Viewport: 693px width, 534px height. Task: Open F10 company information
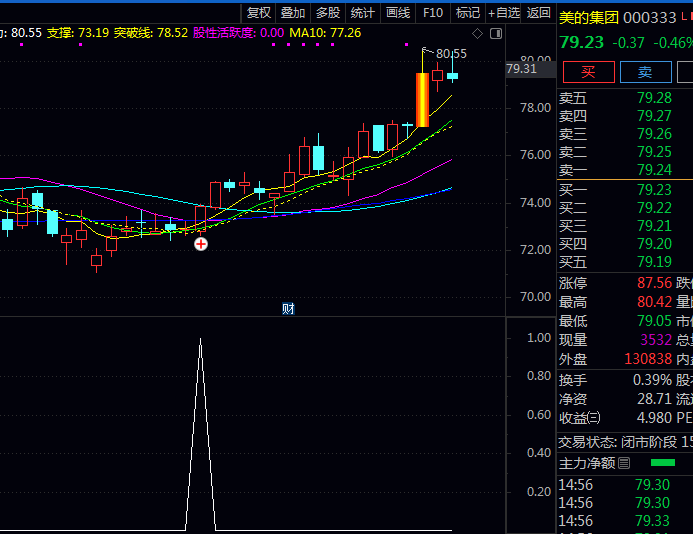(x=432, y=13)
